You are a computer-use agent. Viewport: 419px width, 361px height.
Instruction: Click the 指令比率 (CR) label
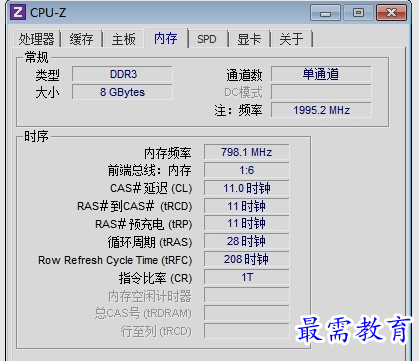(156, 278)
